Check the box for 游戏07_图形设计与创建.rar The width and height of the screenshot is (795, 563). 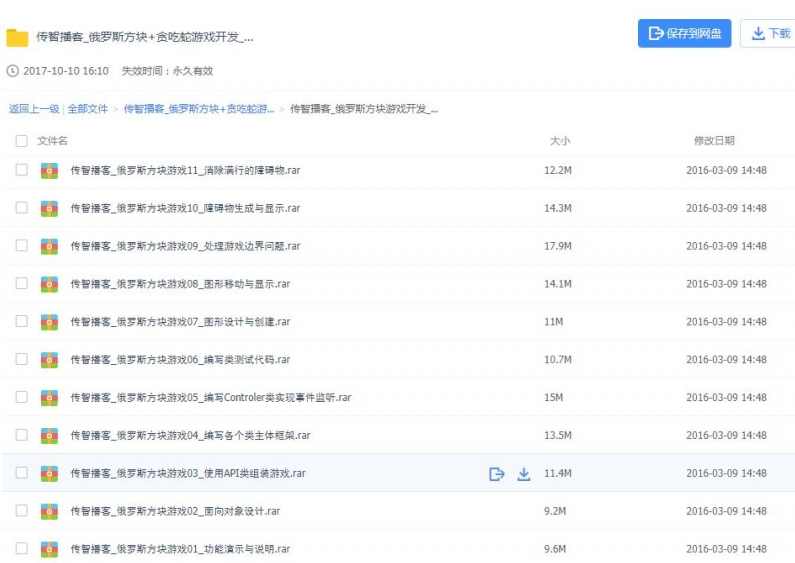click(x=21, y=321)
